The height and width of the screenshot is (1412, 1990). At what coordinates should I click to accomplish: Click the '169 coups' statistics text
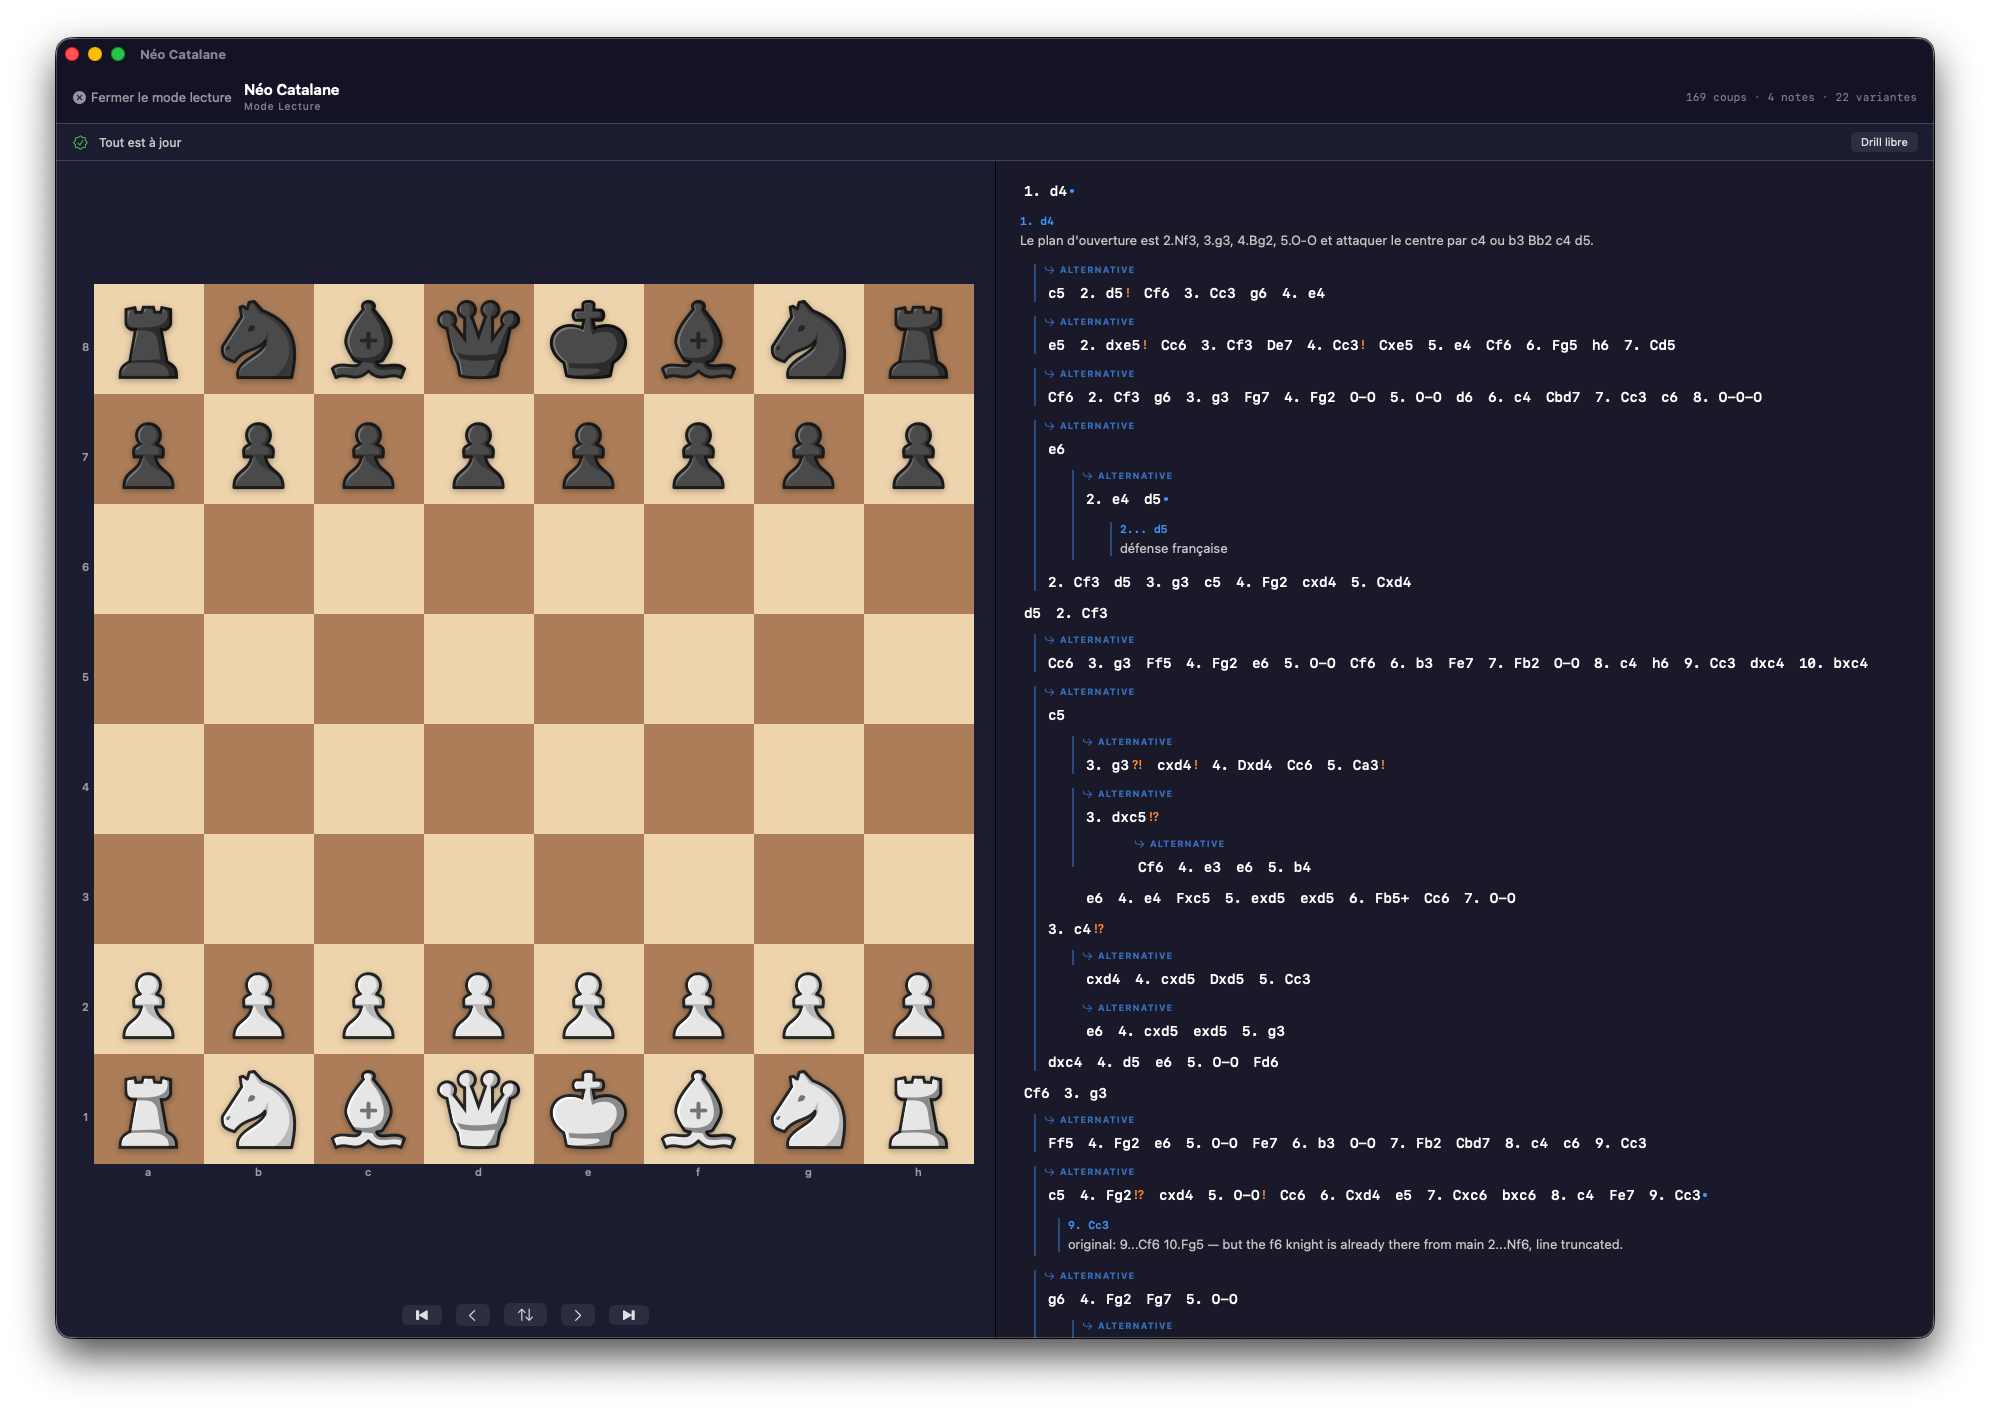tap(1716, 98)
